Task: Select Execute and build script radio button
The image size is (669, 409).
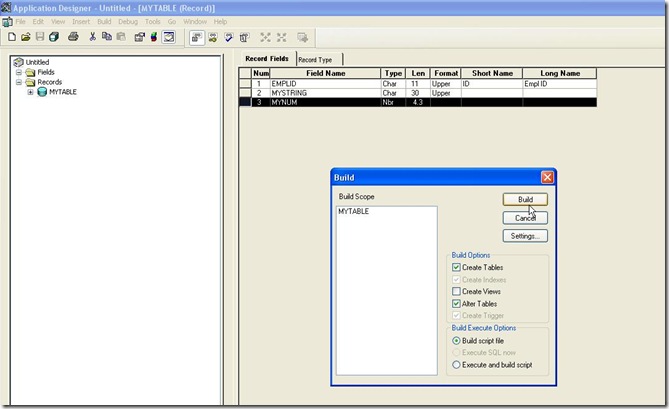Action: pos(457,365)
